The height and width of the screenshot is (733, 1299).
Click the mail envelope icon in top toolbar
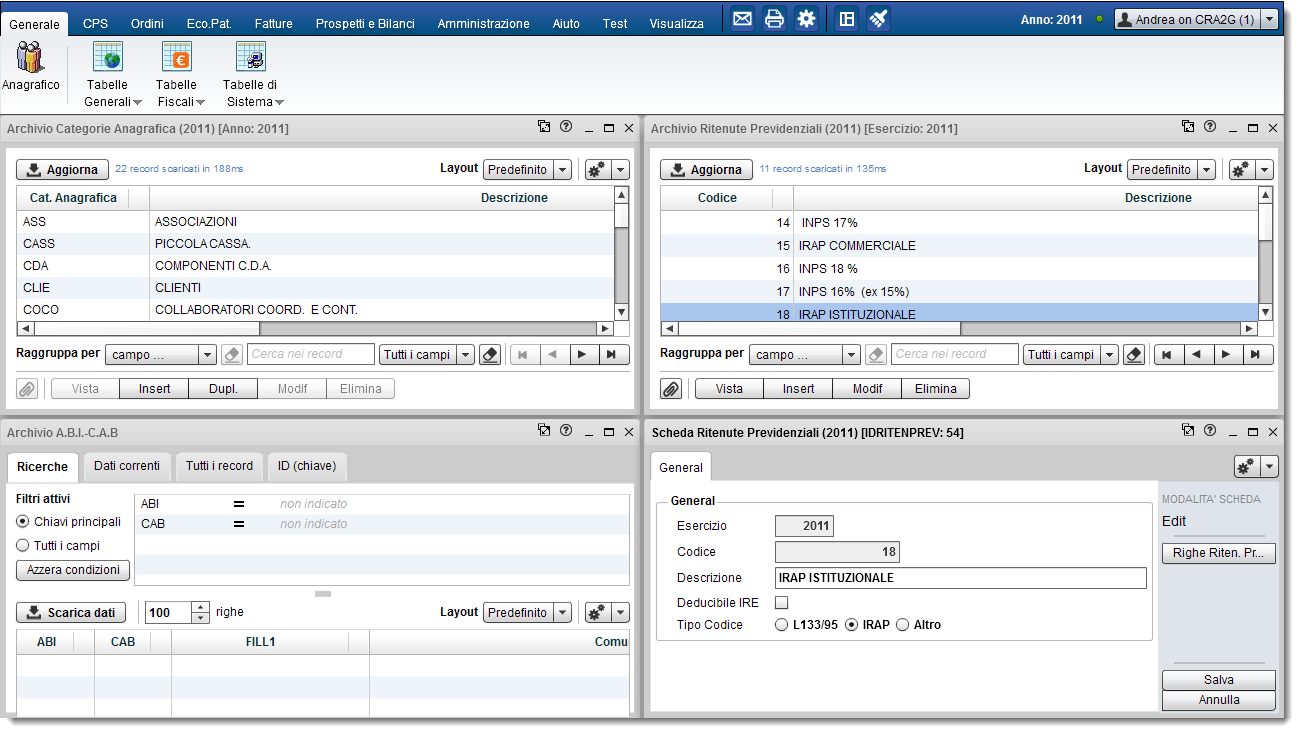pos(742,19)
